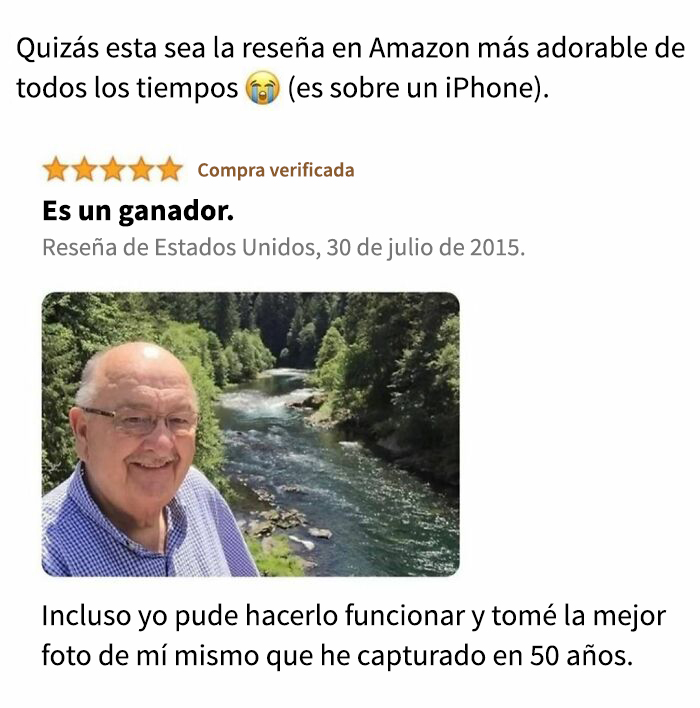Click the second orange rating star
This screenshot has width=700, height=708.
click(84, 169)
